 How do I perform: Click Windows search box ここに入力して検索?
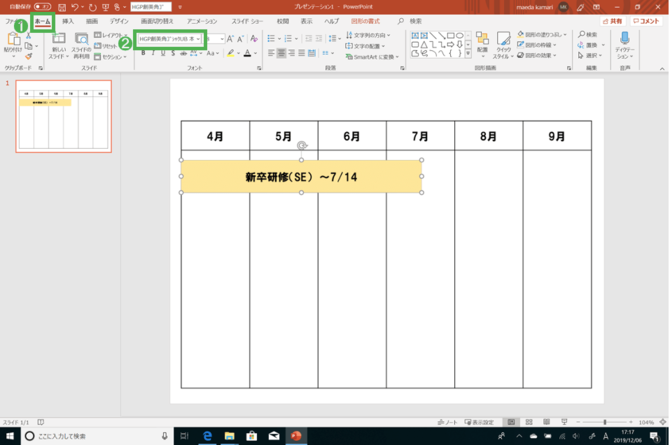pyautogui.click(x=97, y=436)
